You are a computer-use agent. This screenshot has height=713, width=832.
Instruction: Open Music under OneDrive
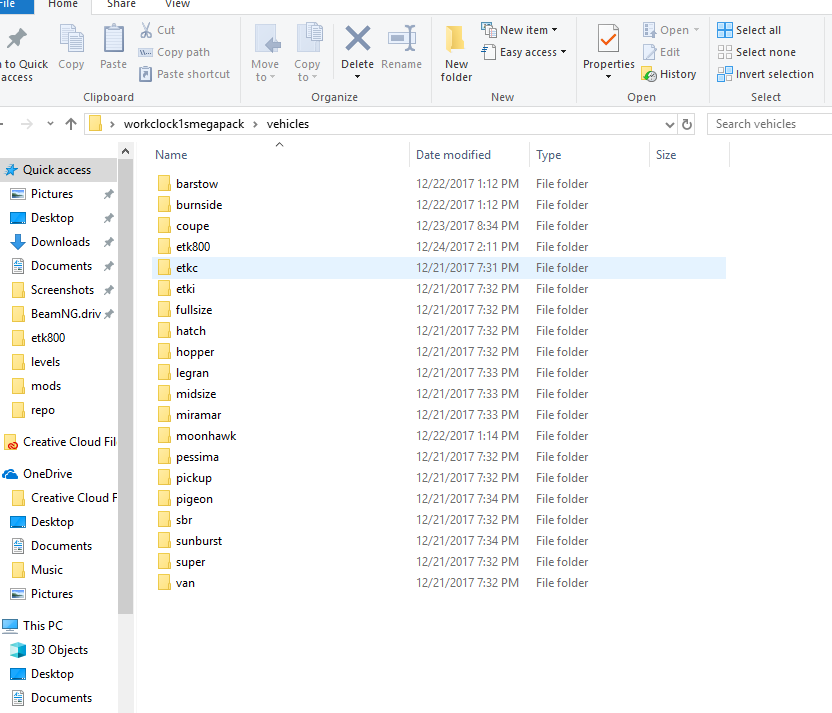[x=37, y=570]
